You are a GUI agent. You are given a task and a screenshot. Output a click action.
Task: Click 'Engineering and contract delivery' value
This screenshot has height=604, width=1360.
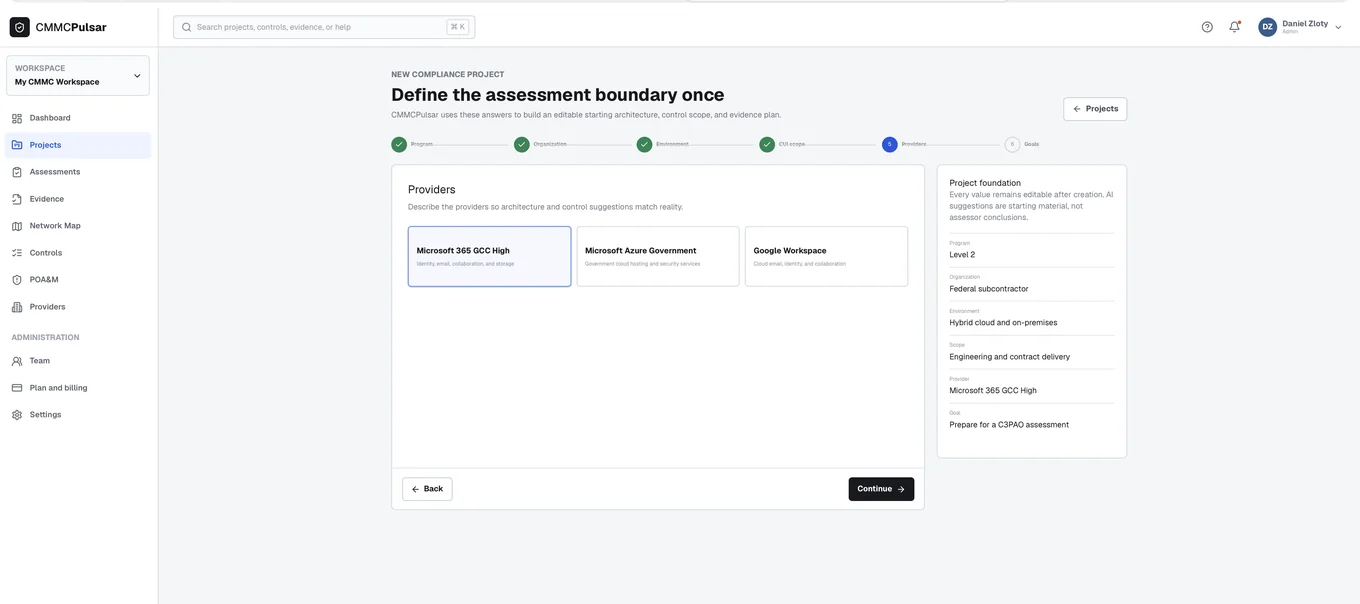coord(1009,357)
